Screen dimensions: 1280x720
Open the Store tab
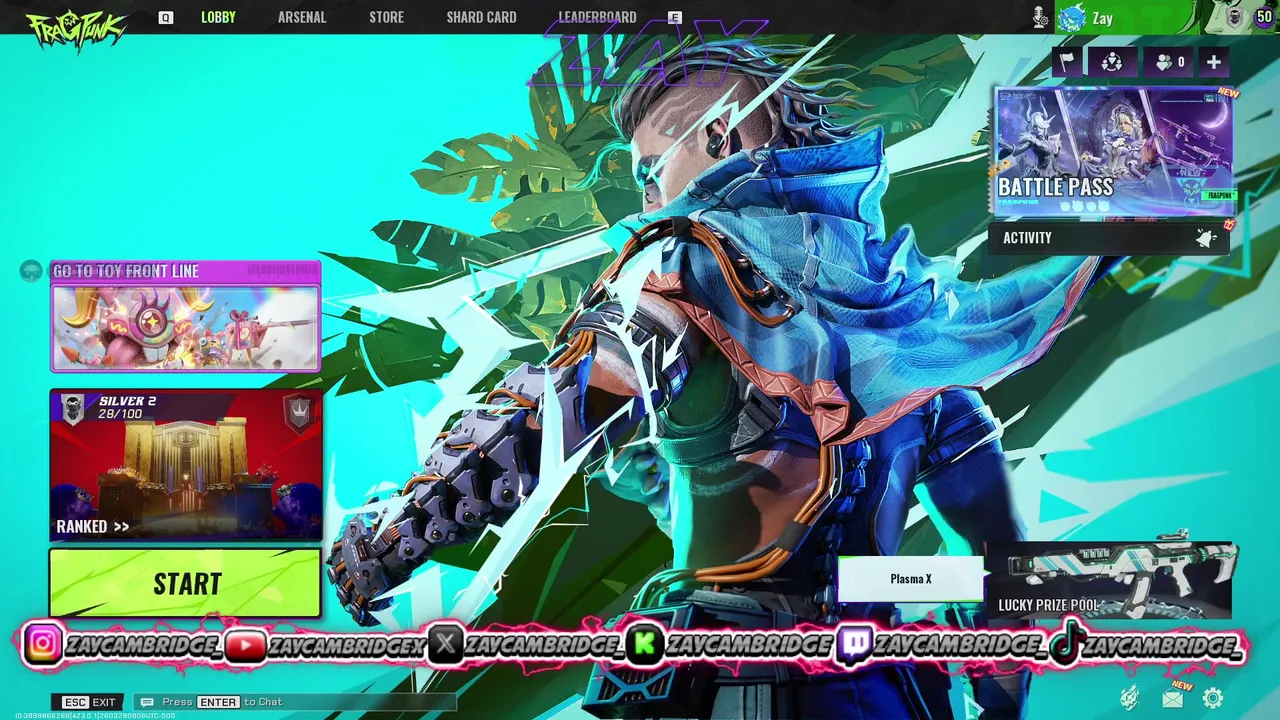pos(386,17)
